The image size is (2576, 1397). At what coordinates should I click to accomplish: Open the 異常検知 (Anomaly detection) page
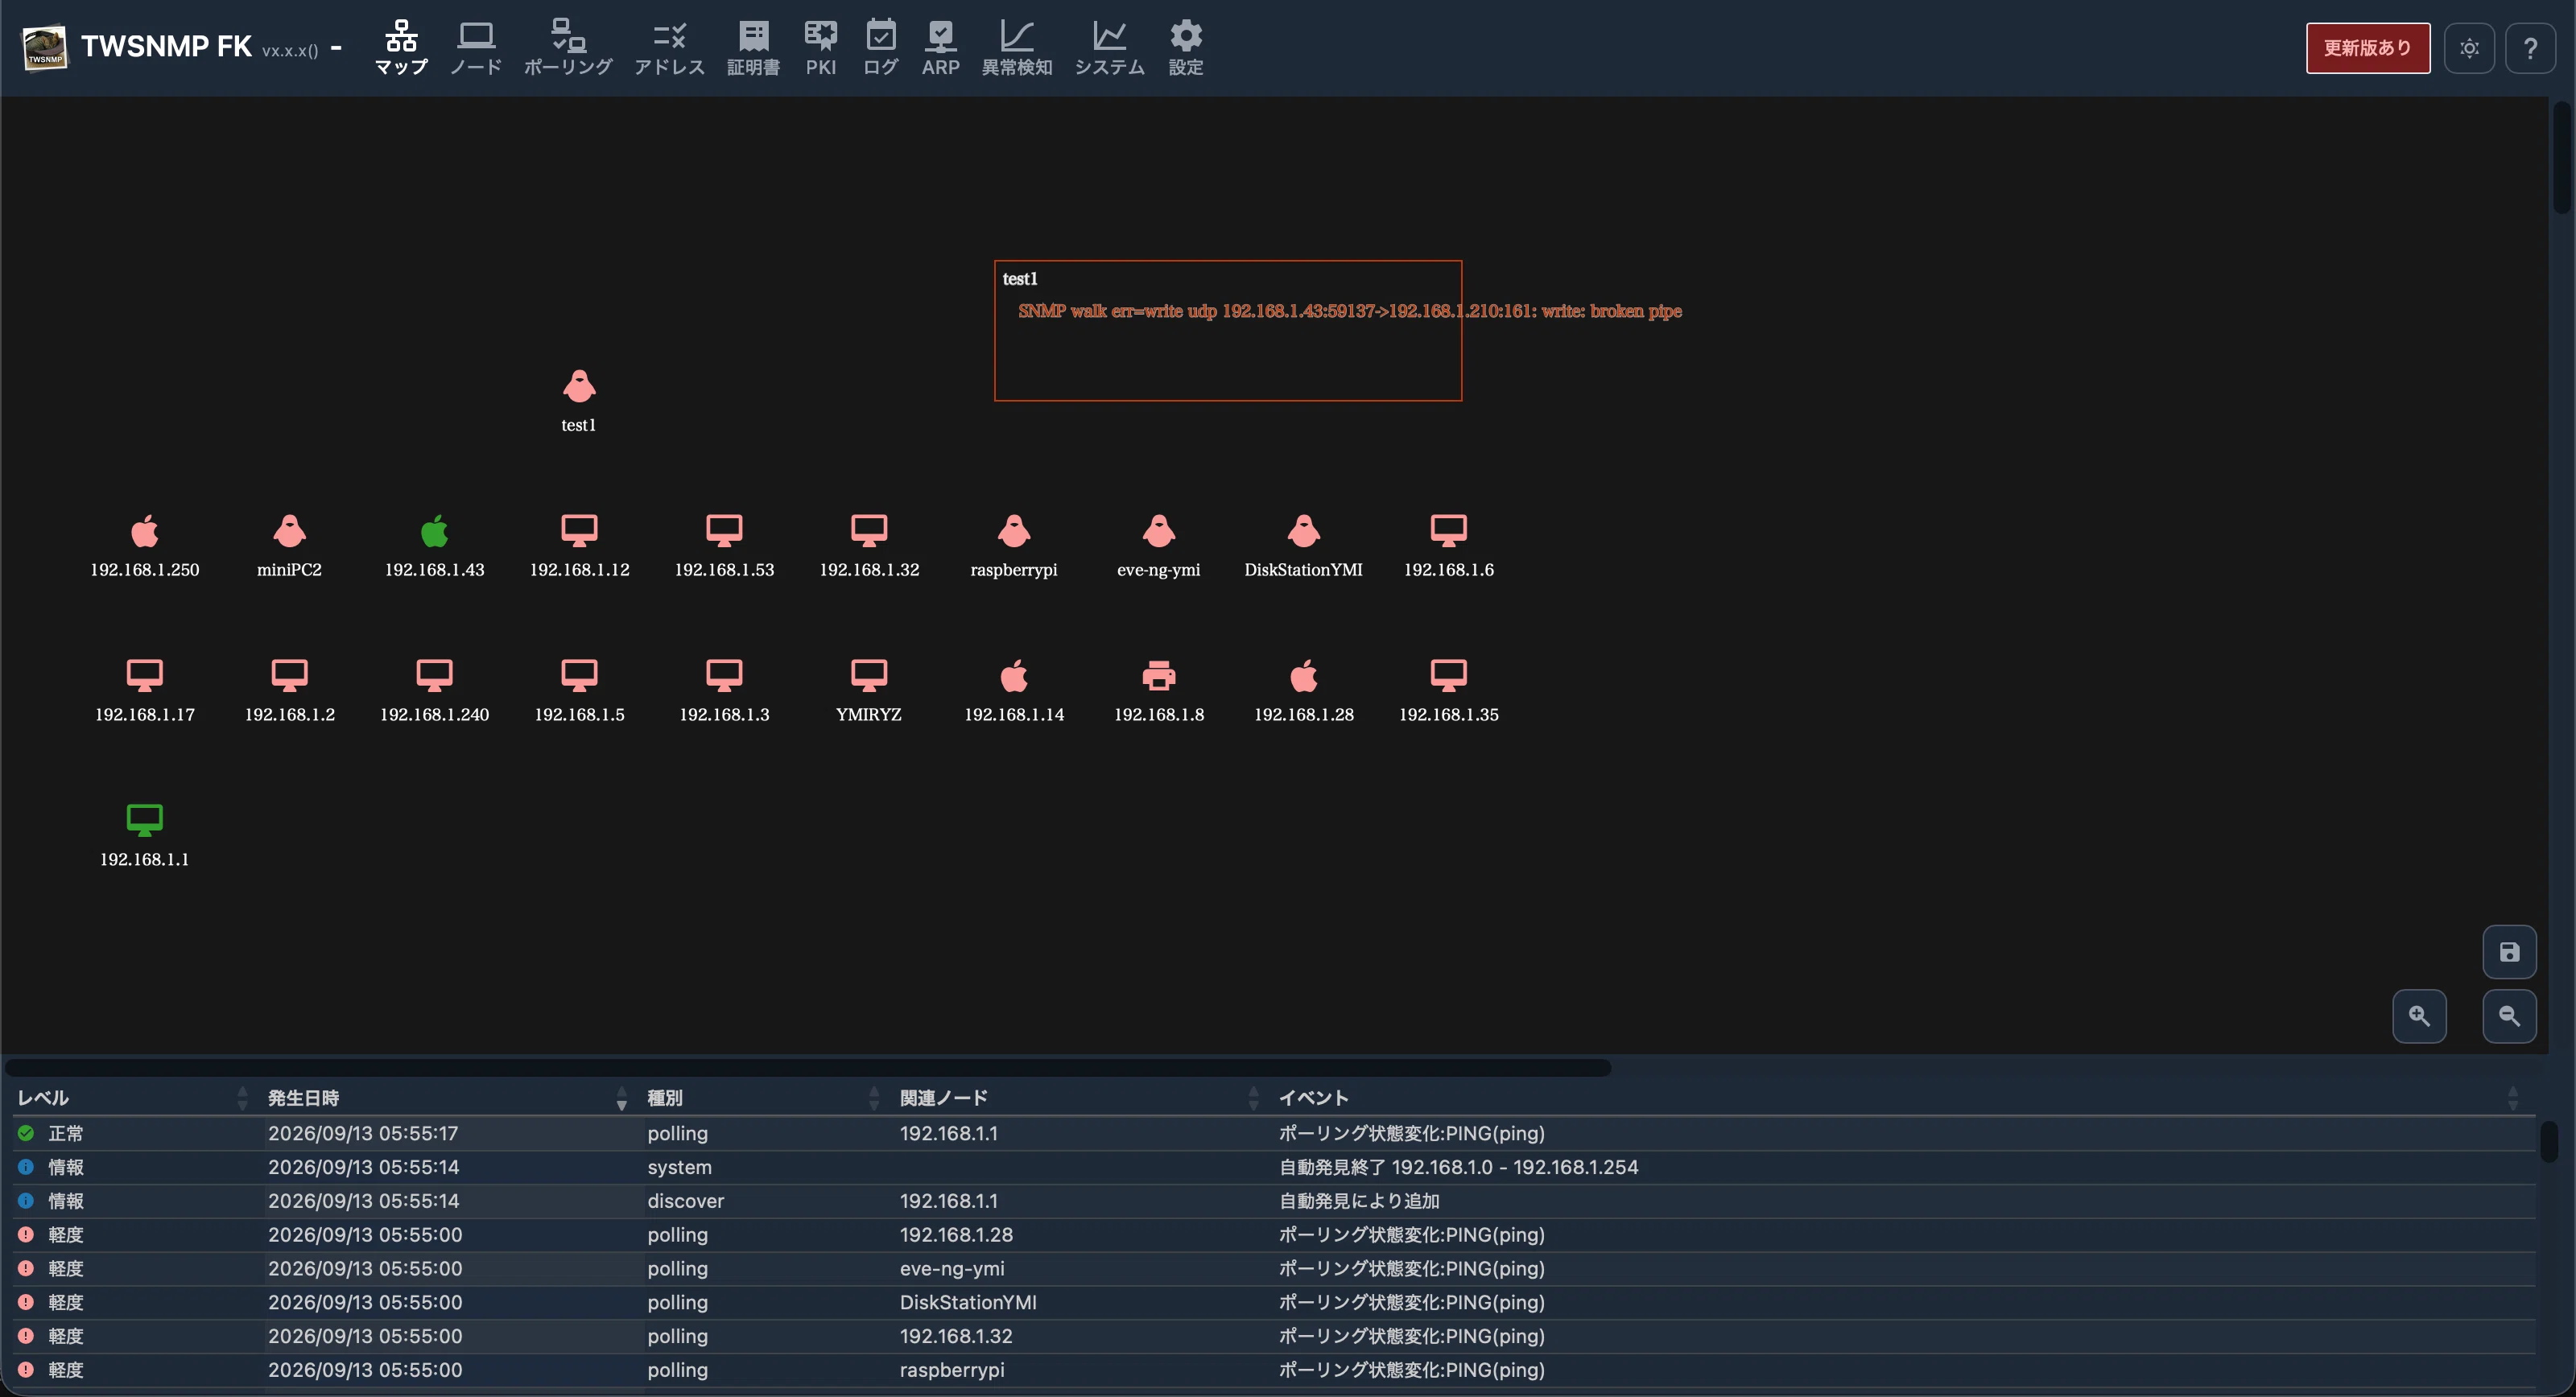tap(1017, 47)
